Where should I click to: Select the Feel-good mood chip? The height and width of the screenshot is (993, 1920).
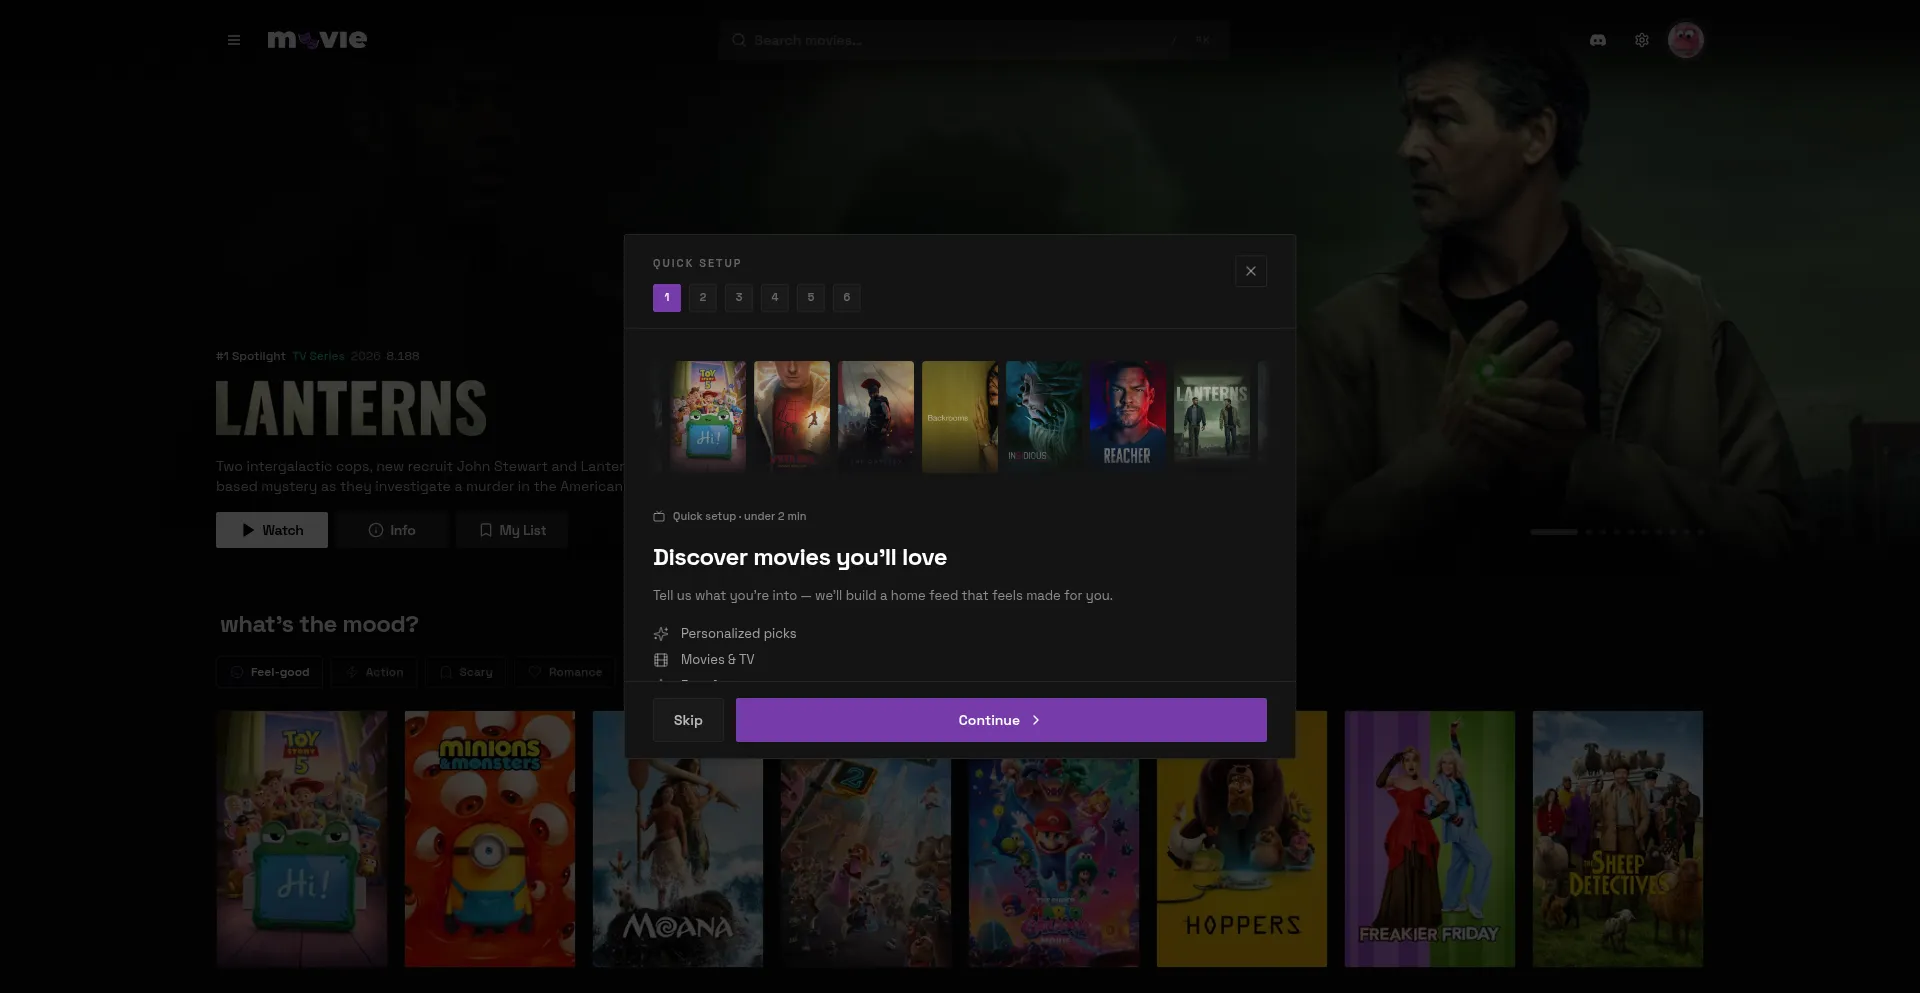coord(269,672)
